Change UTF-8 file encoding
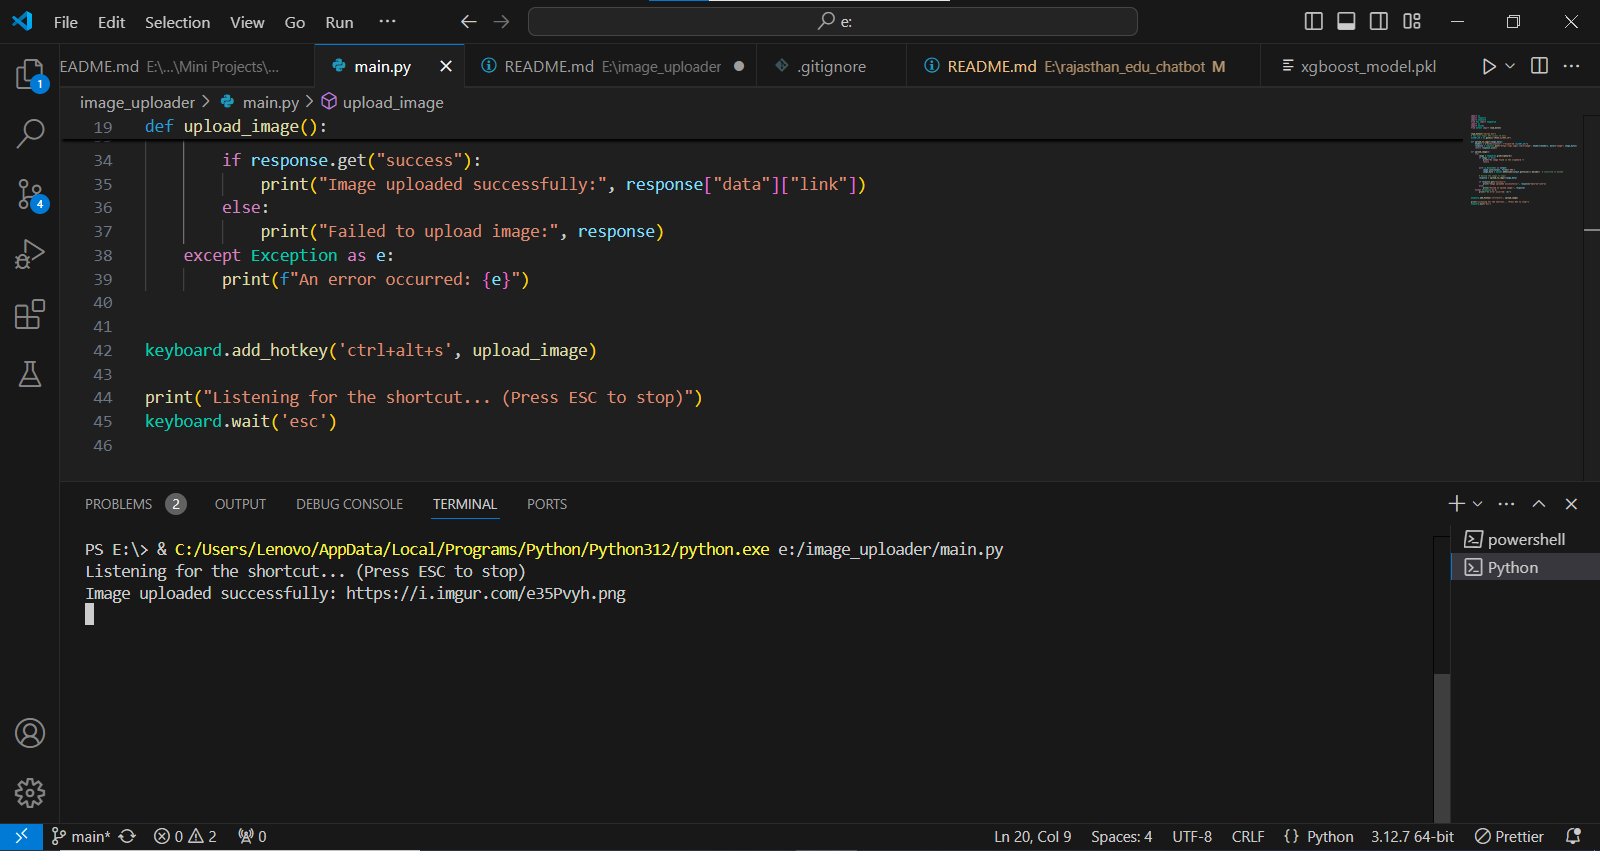The width and height of the screenshot is (1600, 851). pos(1192,836)
